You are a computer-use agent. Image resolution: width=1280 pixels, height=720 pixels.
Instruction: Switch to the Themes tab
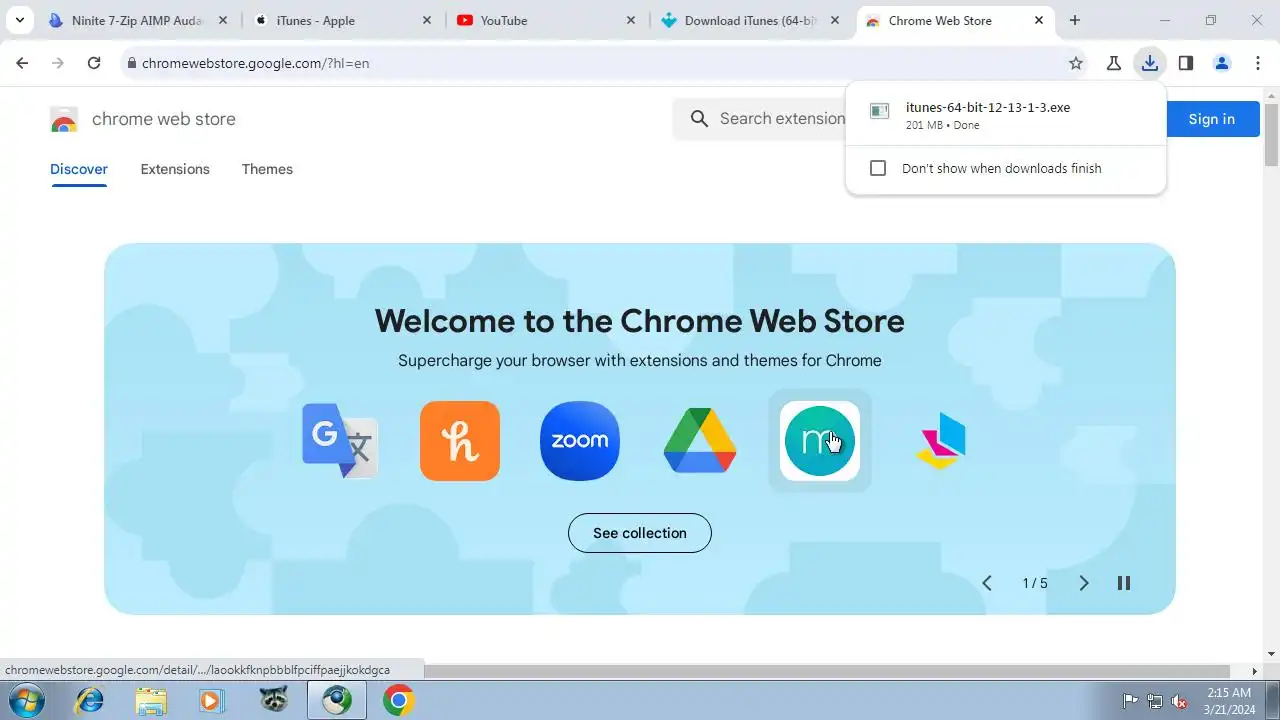coord(267,169)
